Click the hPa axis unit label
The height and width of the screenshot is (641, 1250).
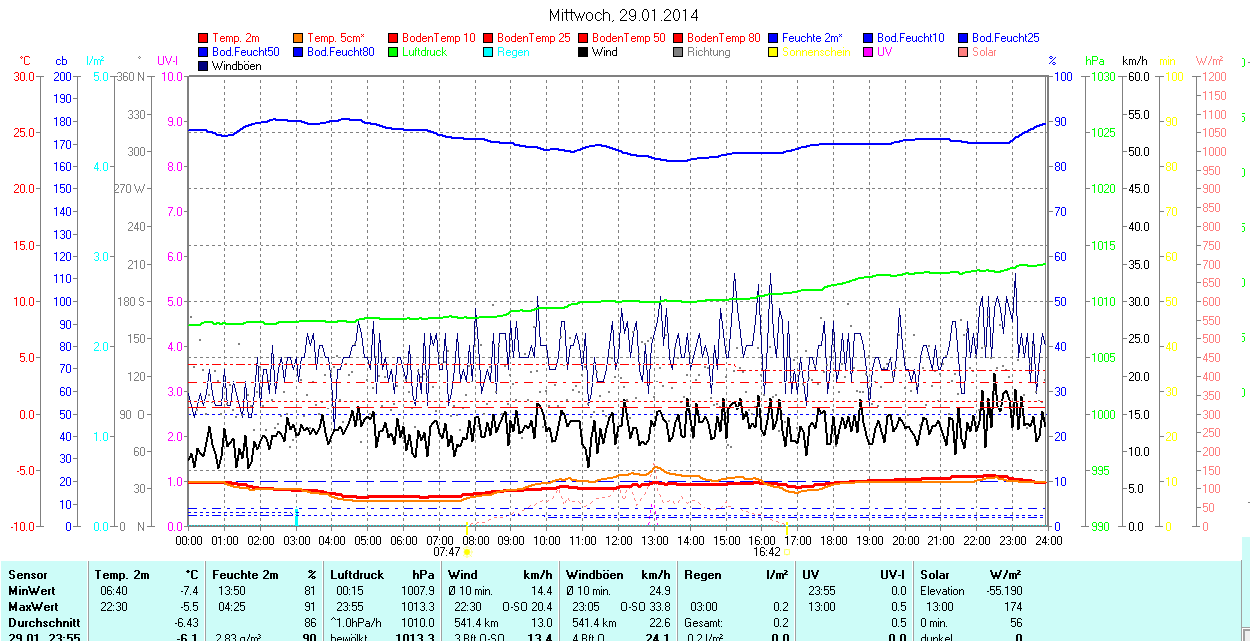pos(1097,61)
